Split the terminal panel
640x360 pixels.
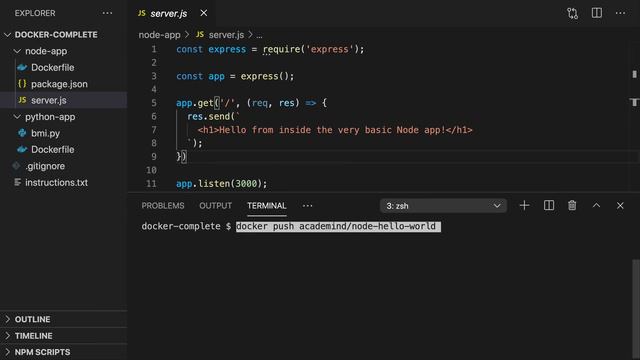[x=549, y=205]
